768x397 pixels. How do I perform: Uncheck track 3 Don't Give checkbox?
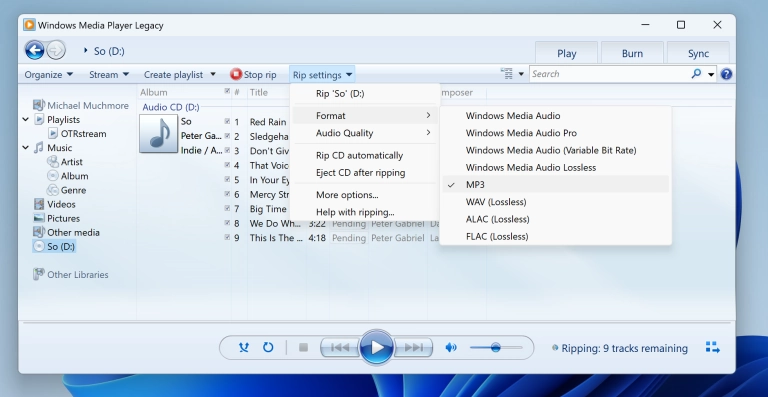coord(227,150)
